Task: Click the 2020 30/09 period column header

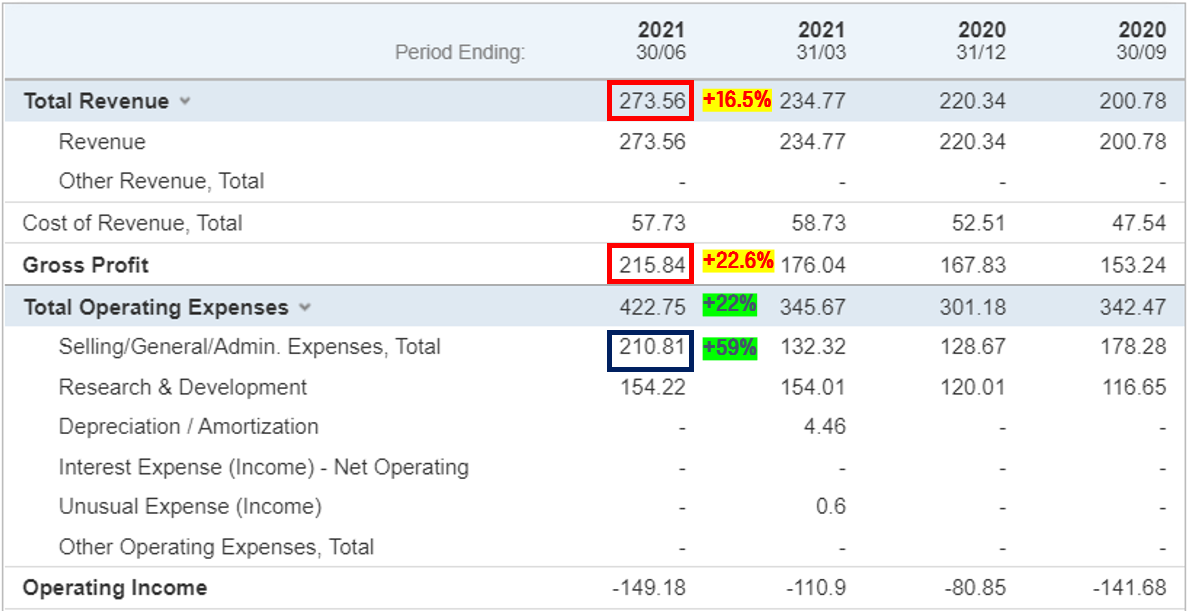Action: [x=1142, y=41]
